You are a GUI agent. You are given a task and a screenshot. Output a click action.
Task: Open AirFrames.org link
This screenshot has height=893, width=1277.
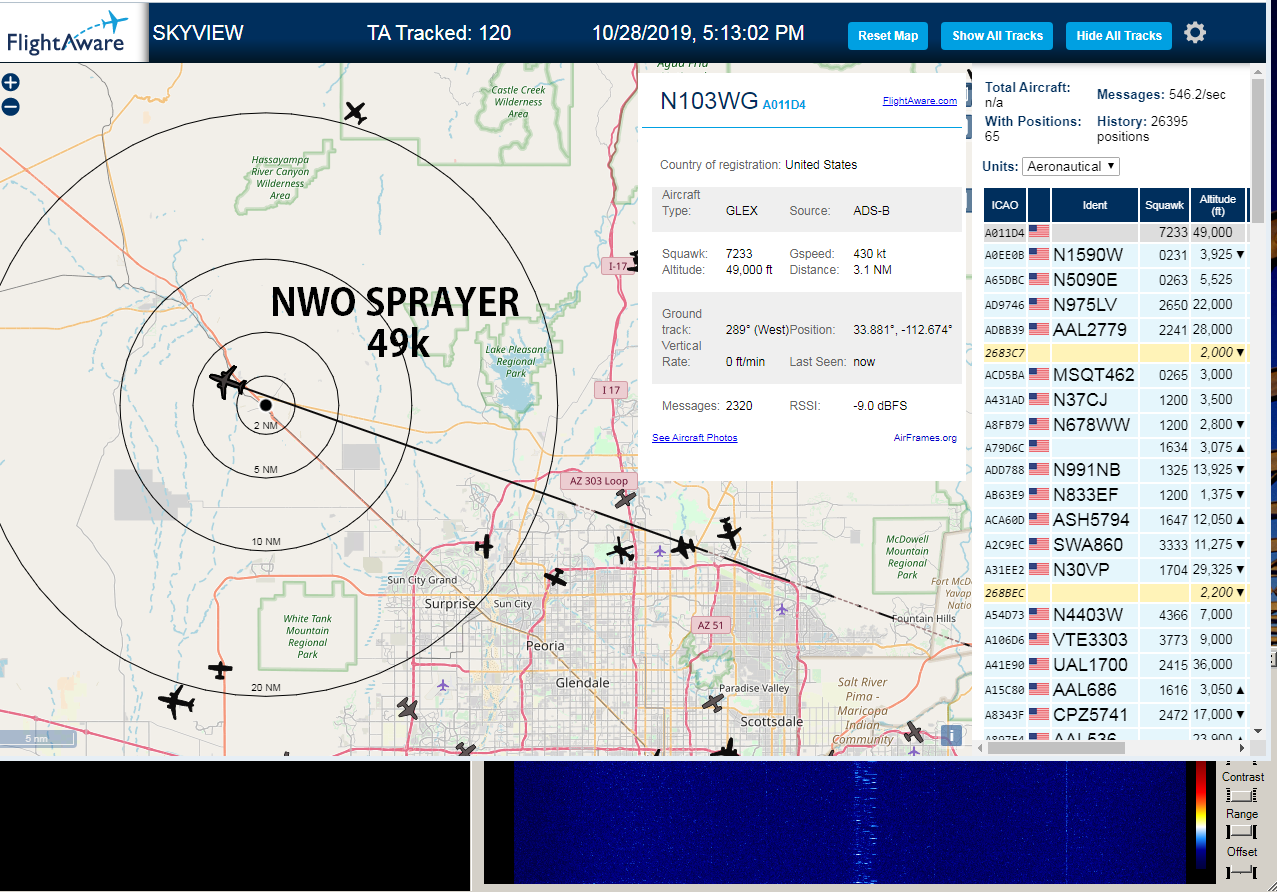[x=925, y=438]
